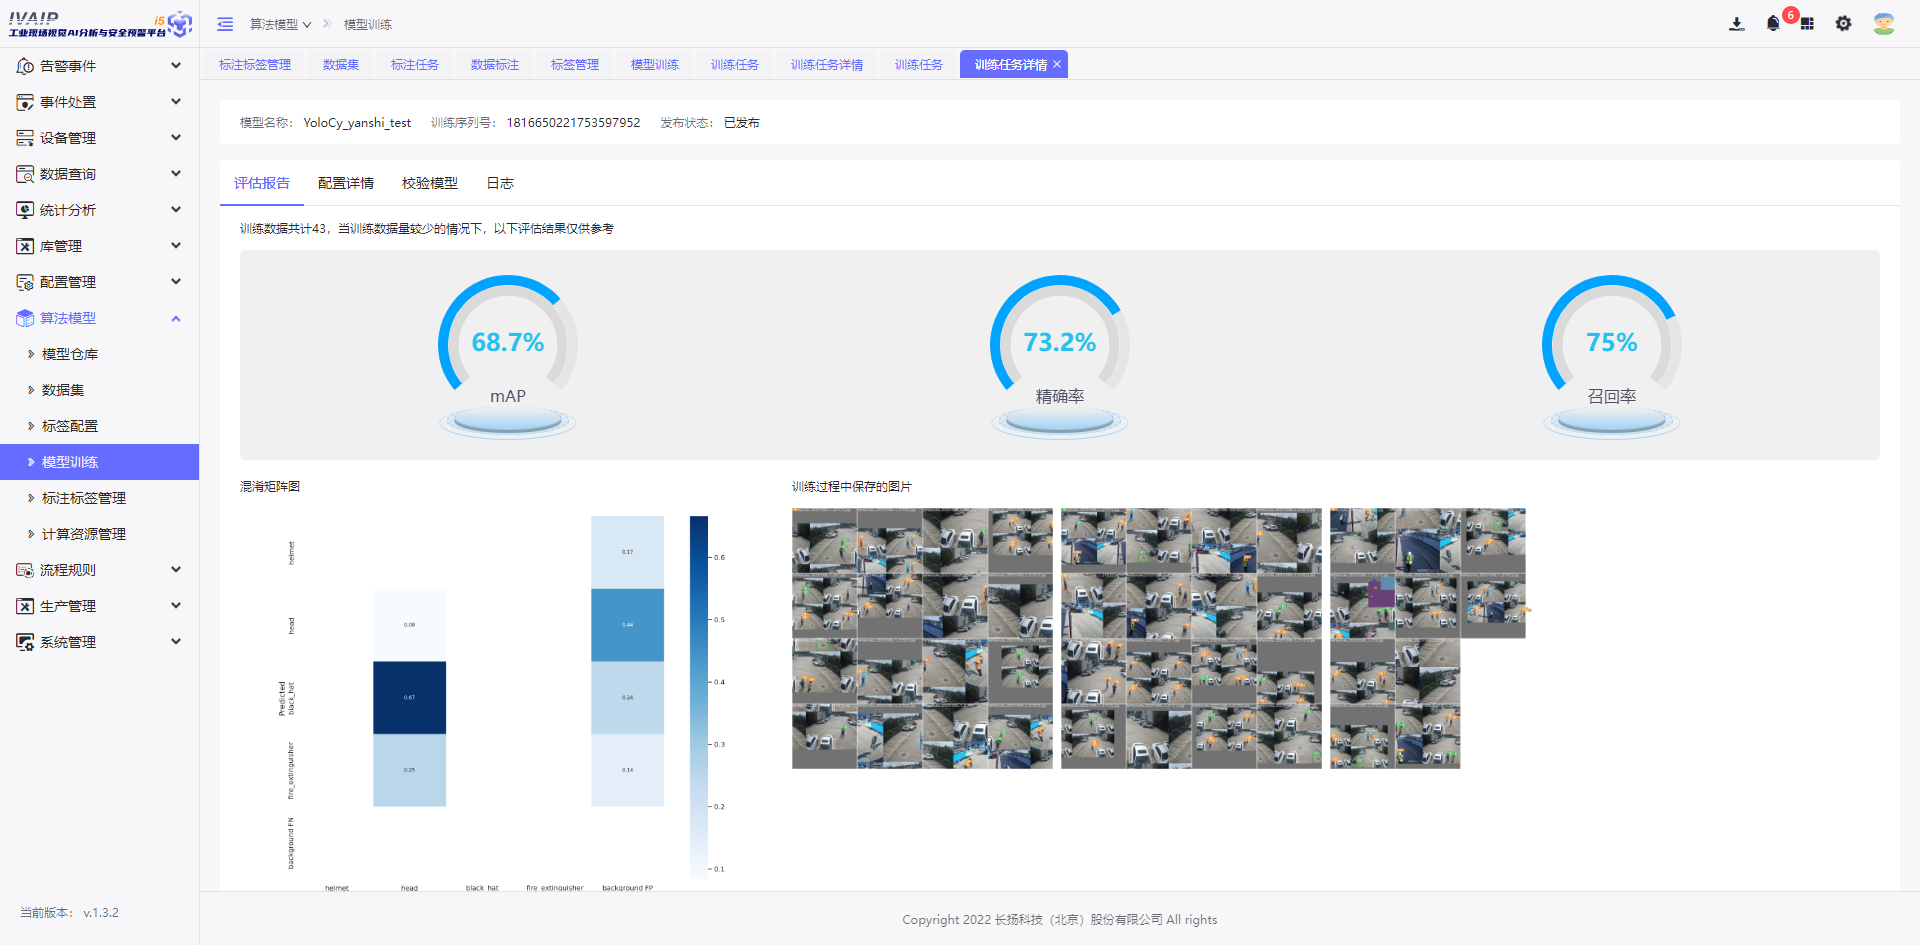The image size is (1920, 945).
Task: Go to 计算资源管理 in sidebar
Action: (84, 534)
